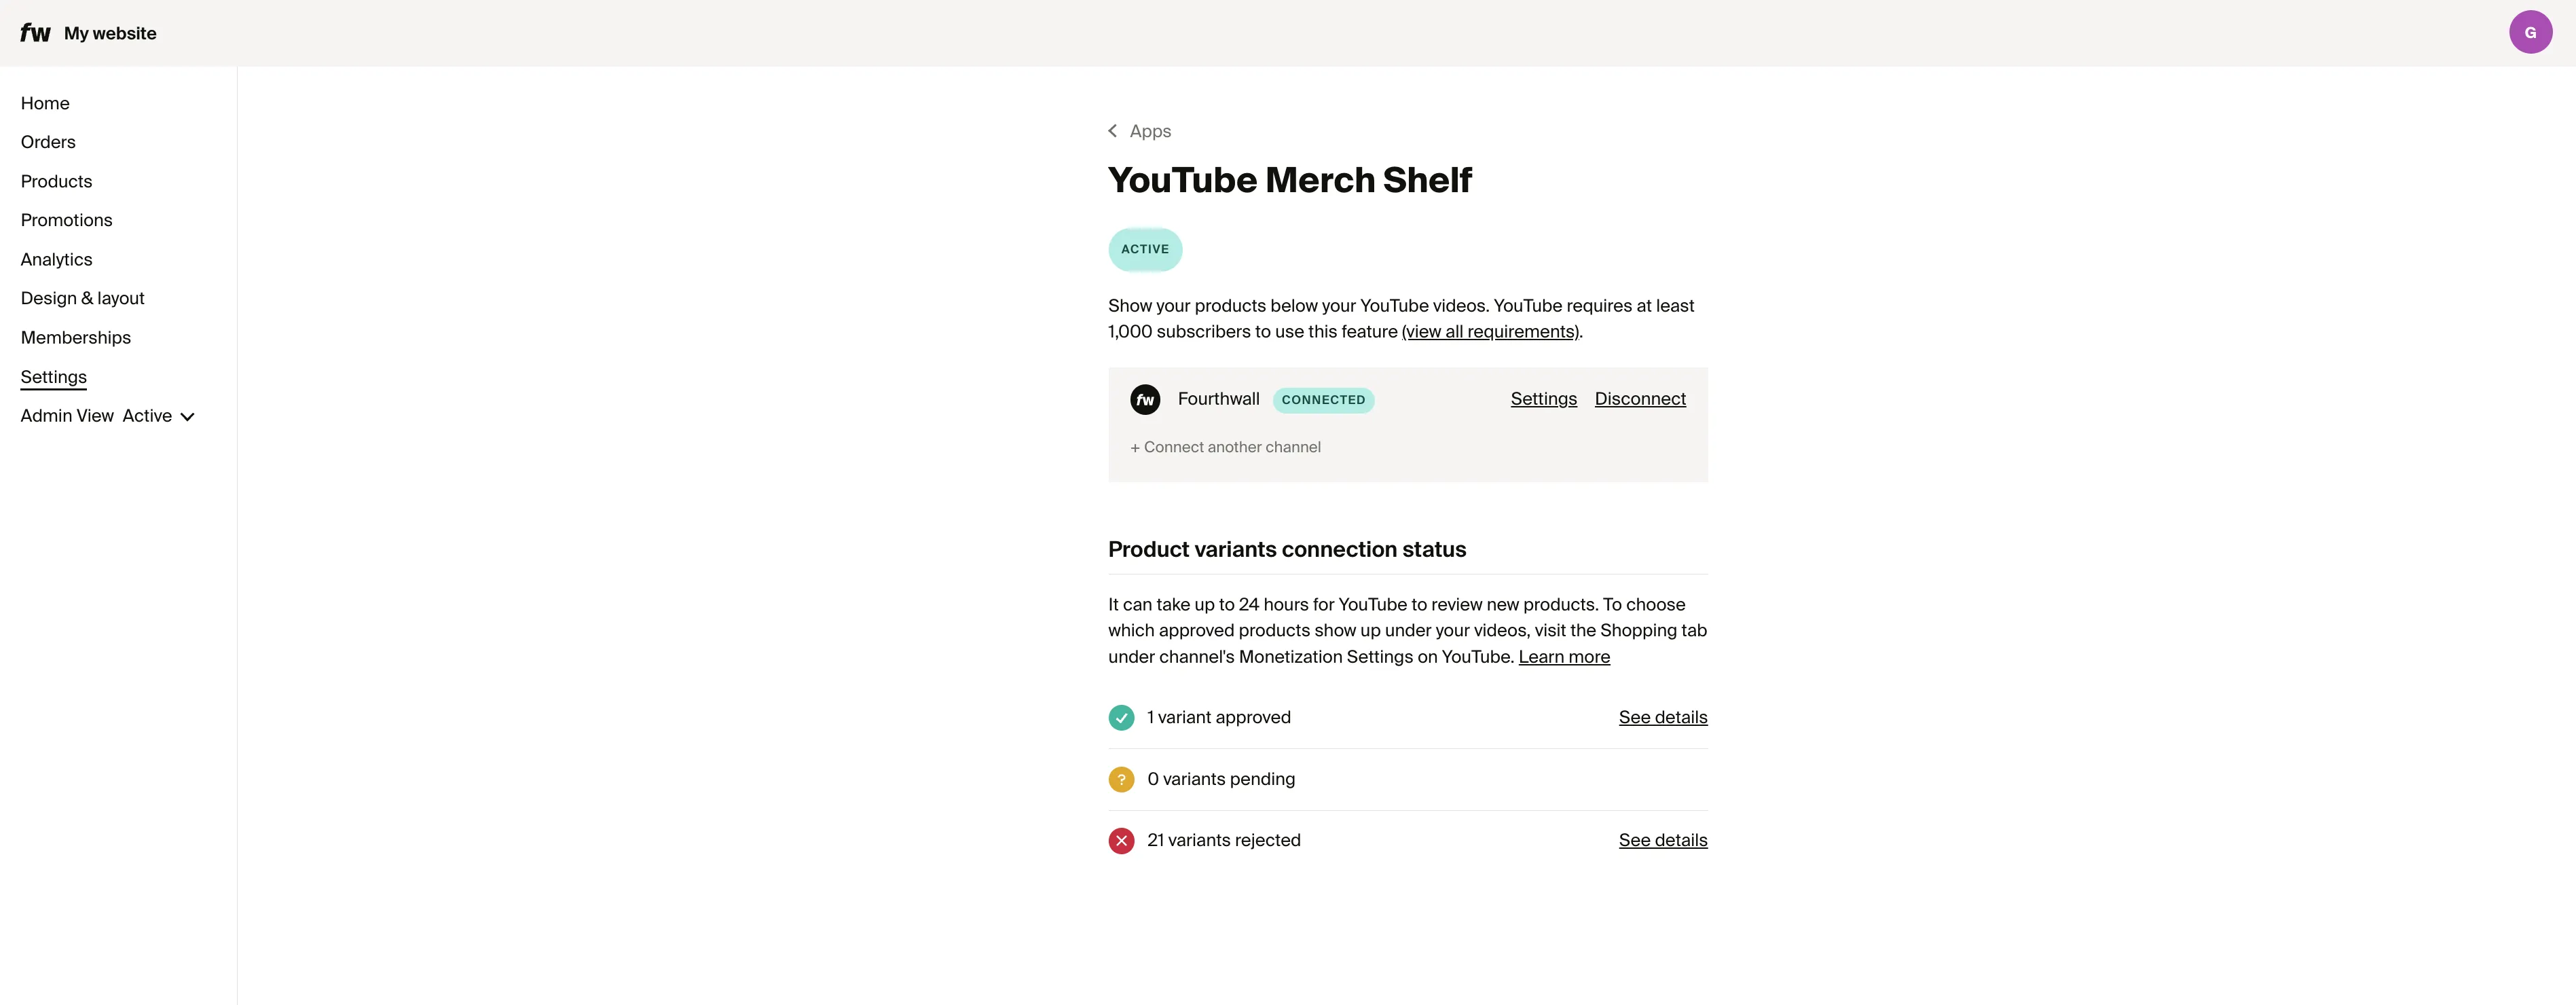The width and height of the screenshot is (2576, 1005).
Task: Click the red rejected X icon
Action: pos(1121,840)
